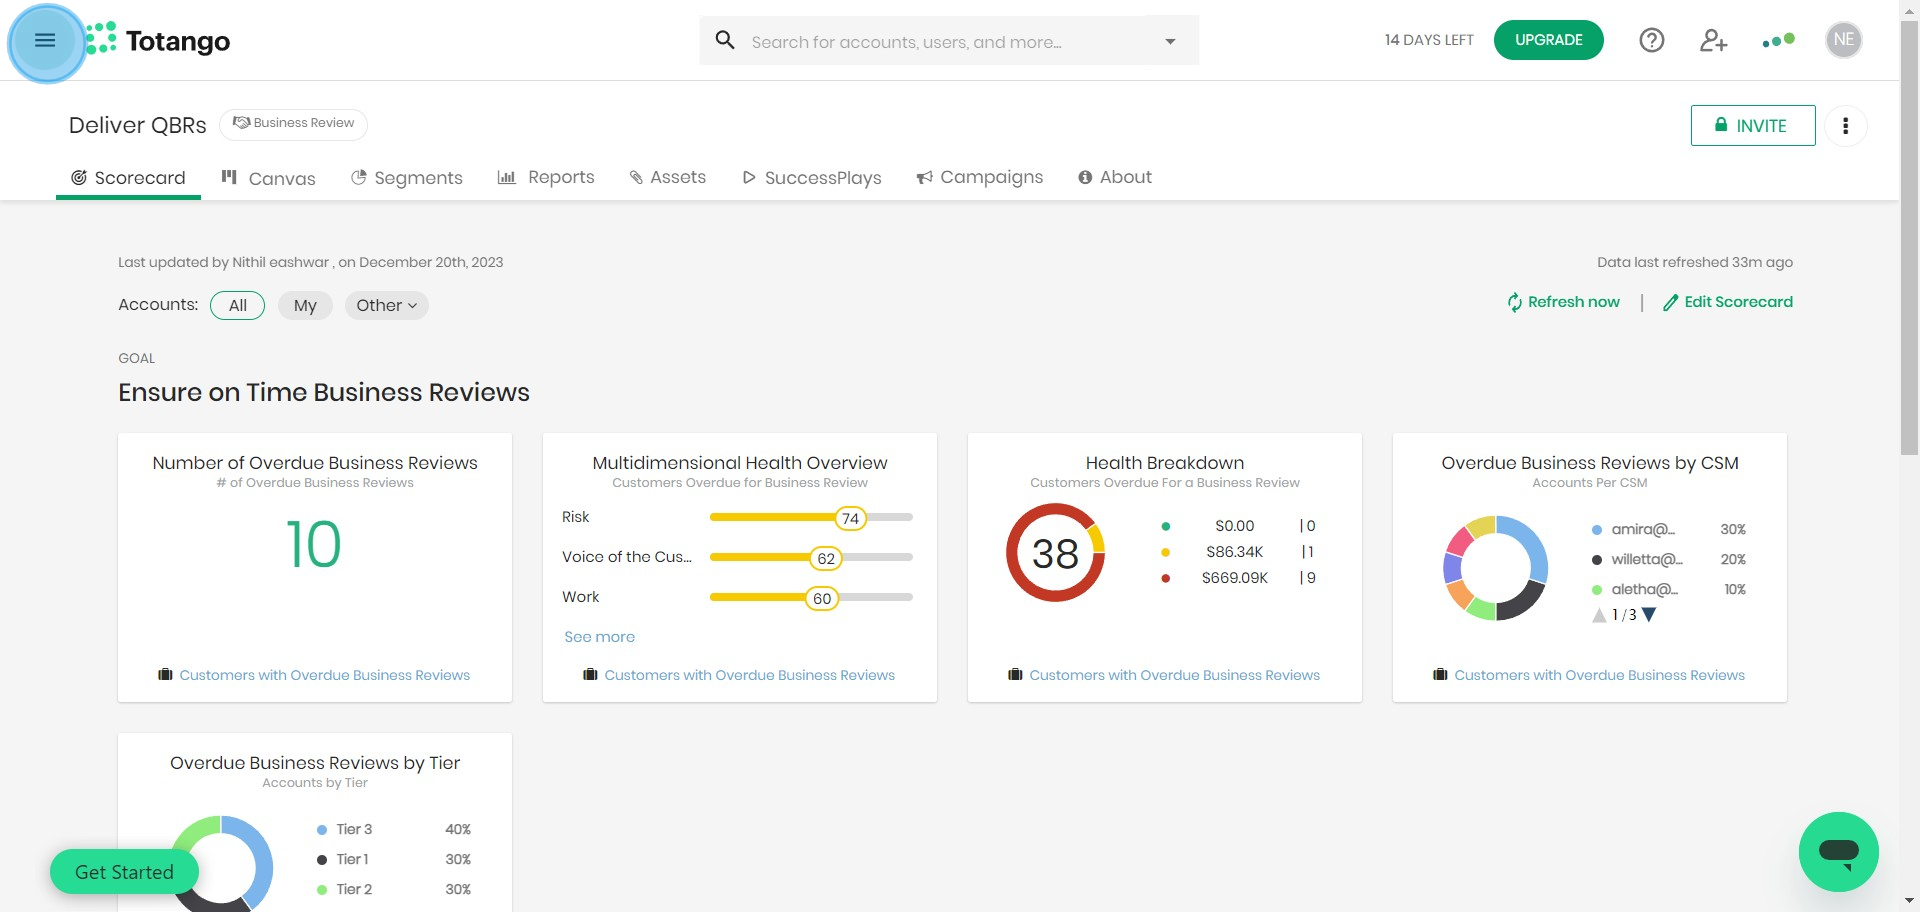Screen dimensions: 1920x912
Task: Switch to the Segments tab
Action: tap(407, 178)
